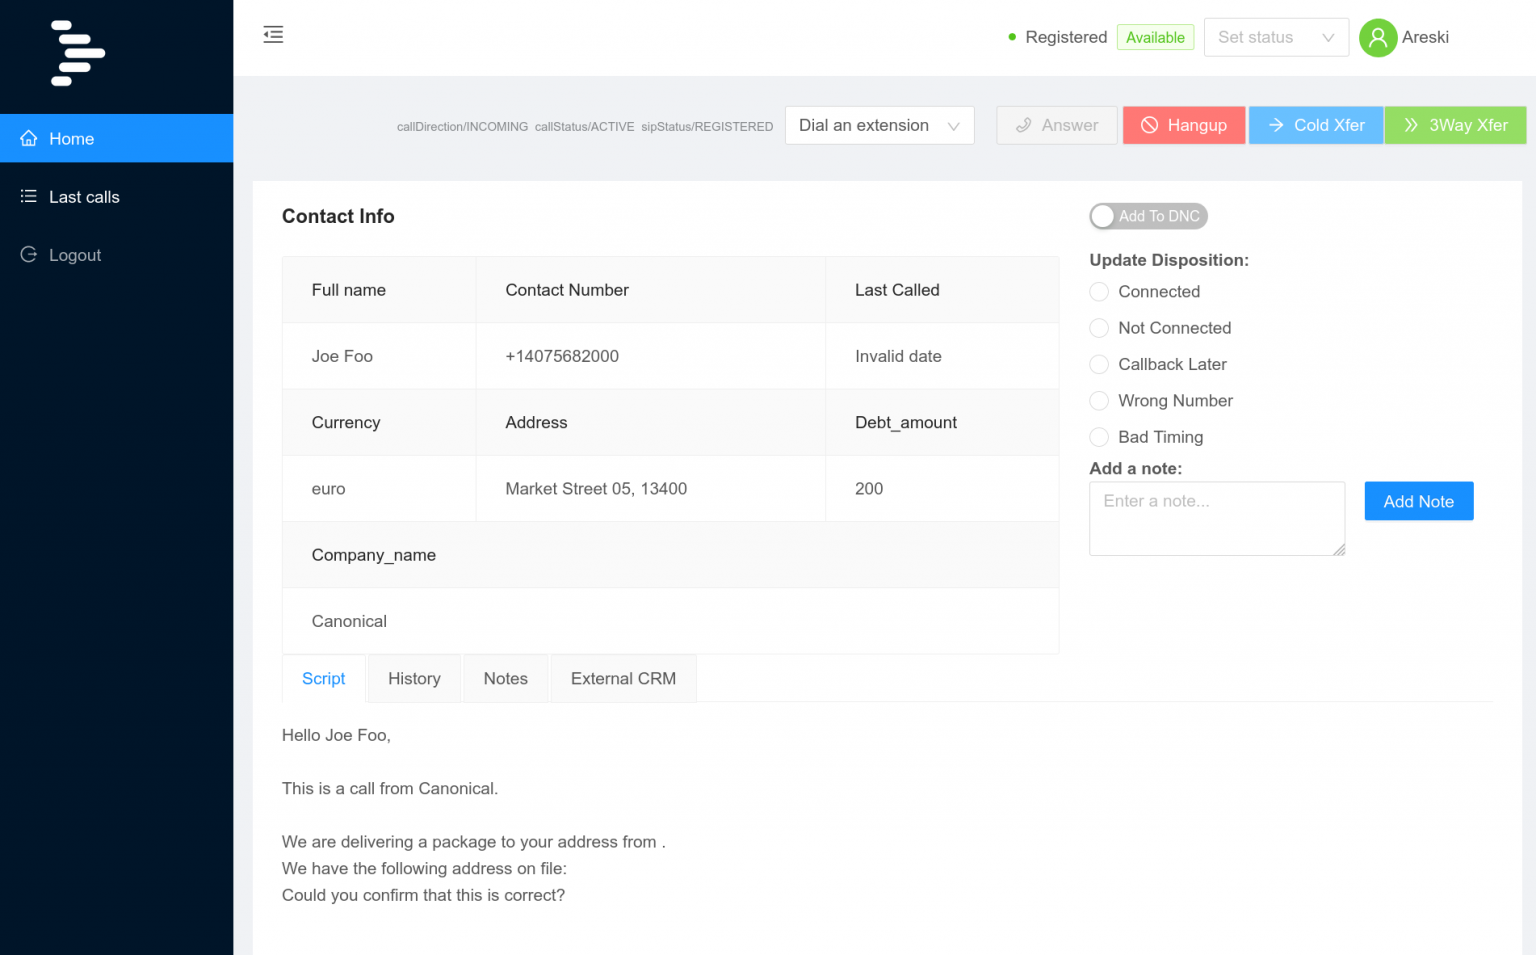Image resolution: width=1536 pixels, height=955 pixels.
Task: Enable the Add To DNC toggle
Action: pyautogui.click(x=1103, y=216)
